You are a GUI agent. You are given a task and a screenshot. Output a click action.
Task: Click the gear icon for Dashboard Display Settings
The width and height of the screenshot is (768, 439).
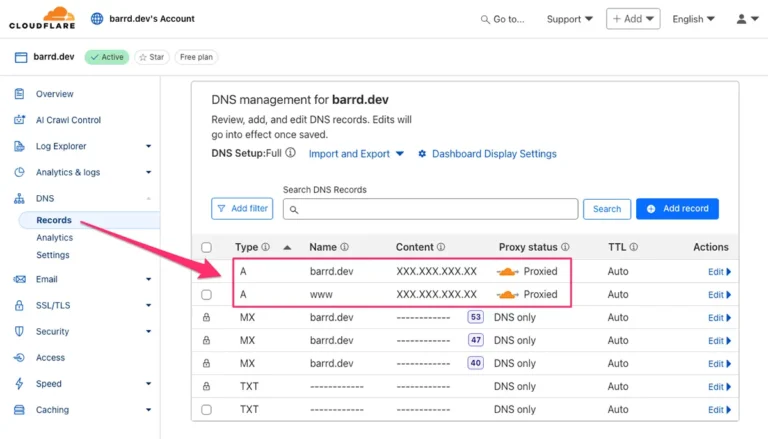pos(422,154)
